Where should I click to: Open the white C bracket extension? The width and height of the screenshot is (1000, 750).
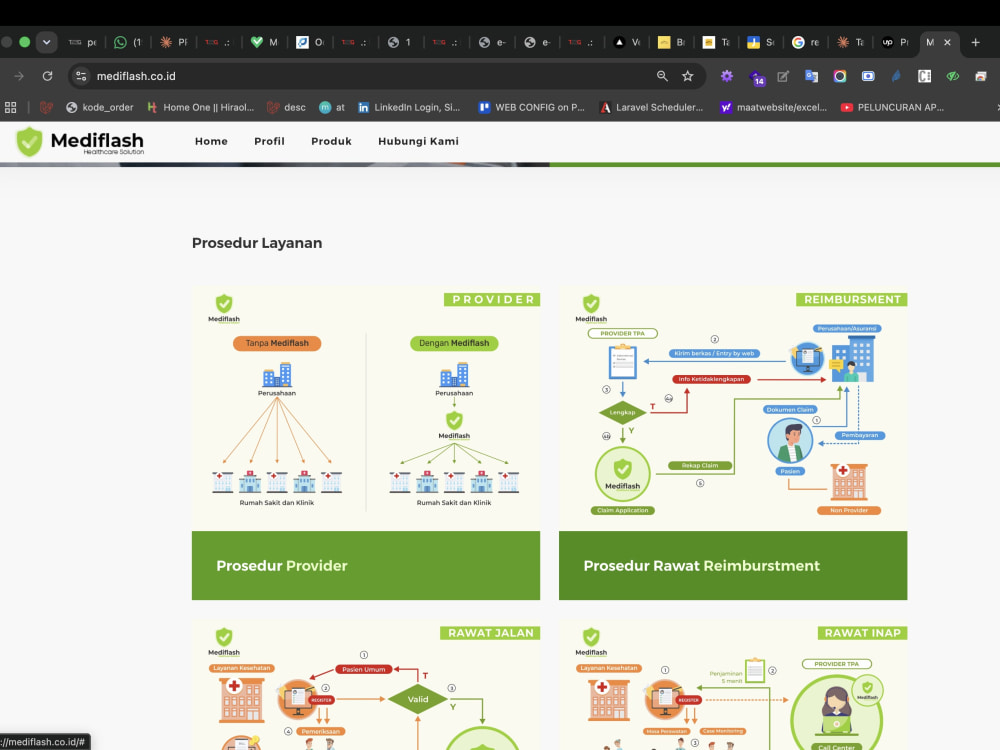coord(924,76)
